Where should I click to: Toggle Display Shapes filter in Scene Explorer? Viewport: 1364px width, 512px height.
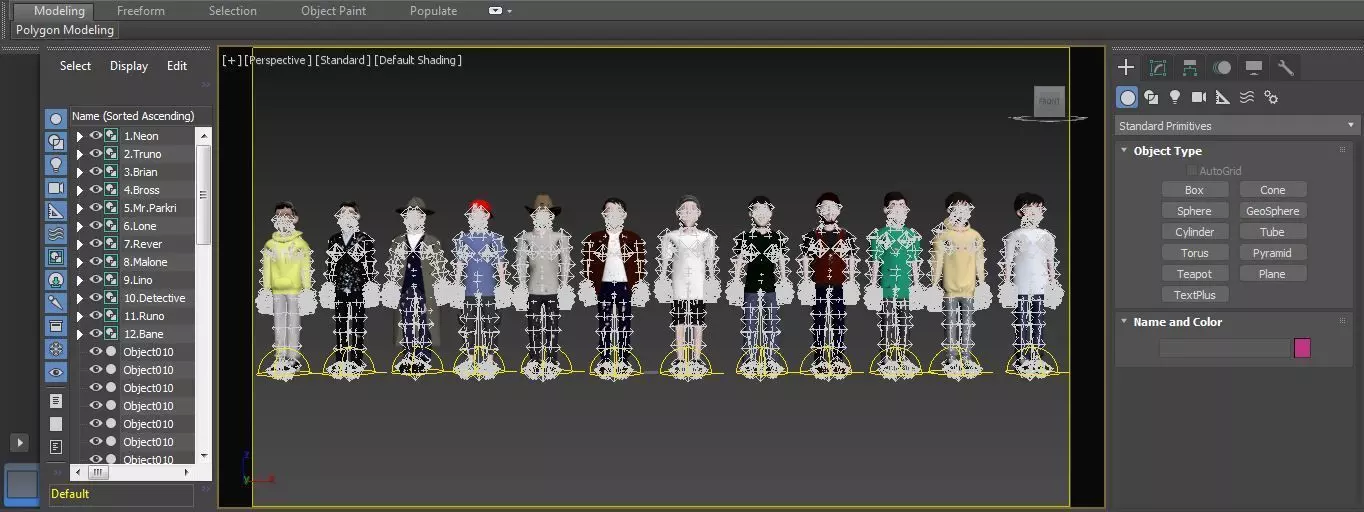coord(56,142)
